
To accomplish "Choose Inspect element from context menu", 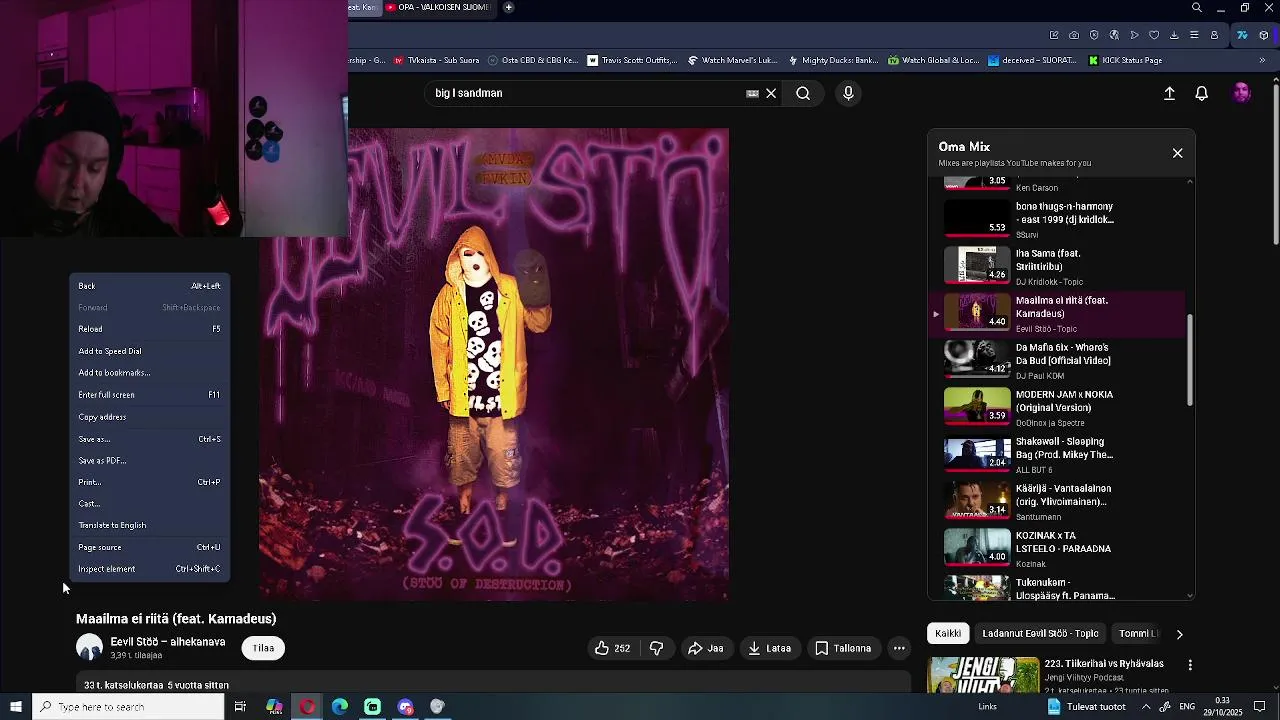I will (x=149, y=569).
